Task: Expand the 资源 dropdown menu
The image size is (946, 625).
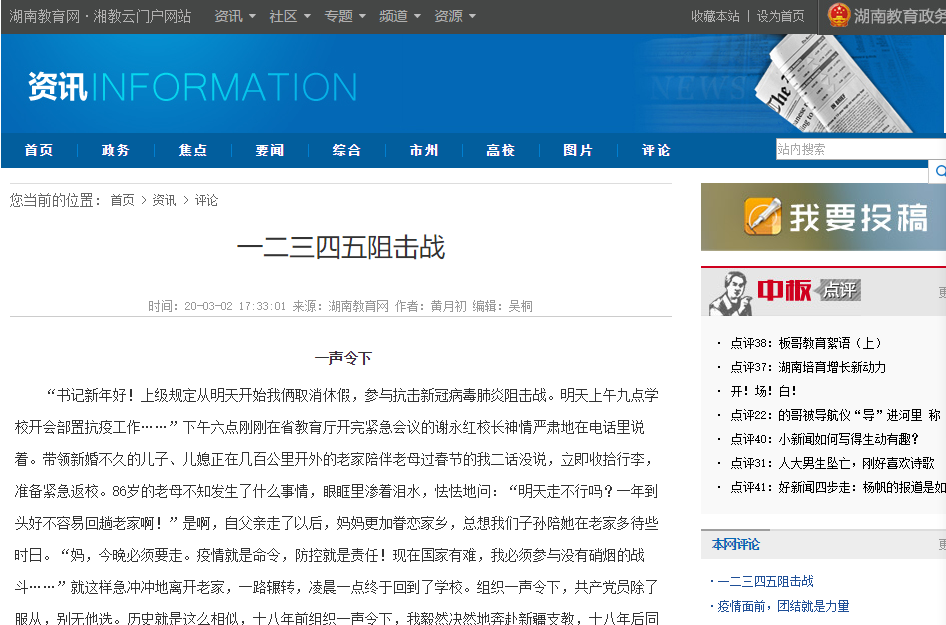Action: point(455,16)
